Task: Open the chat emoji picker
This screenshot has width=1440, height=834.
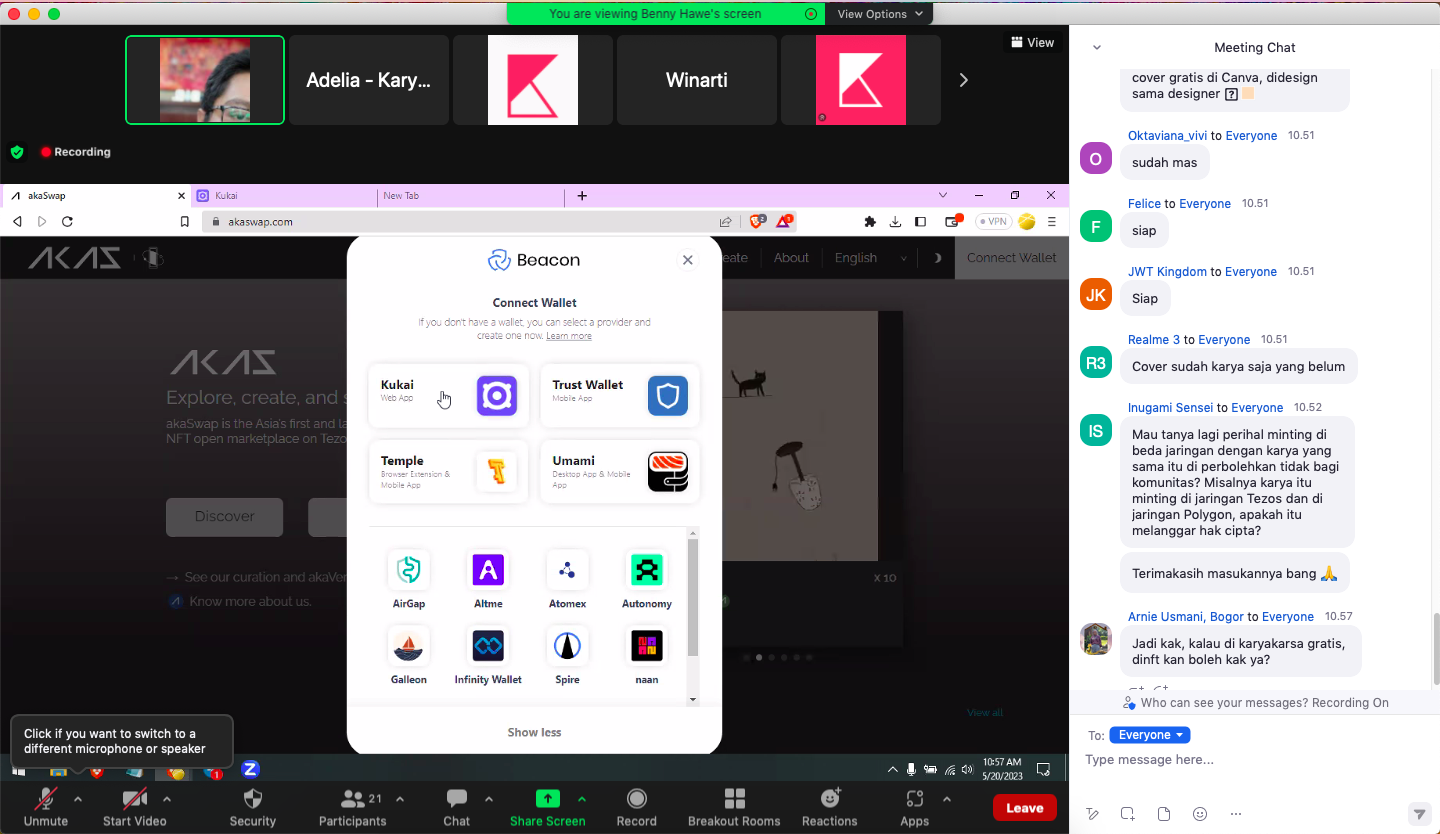Action: (x=1200, y=813)
